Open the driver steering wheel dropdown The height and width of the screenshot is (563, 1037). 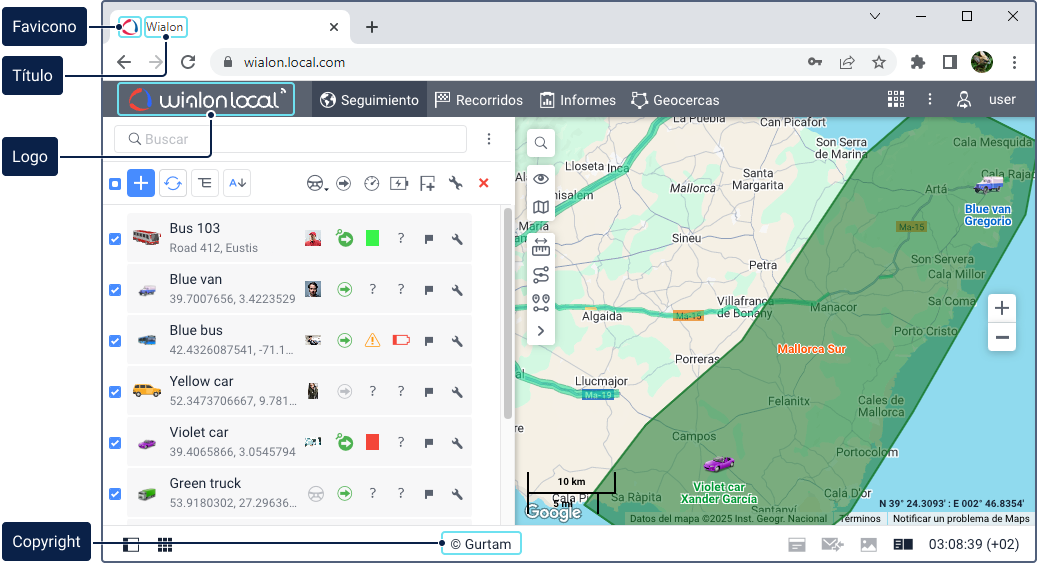317,183
